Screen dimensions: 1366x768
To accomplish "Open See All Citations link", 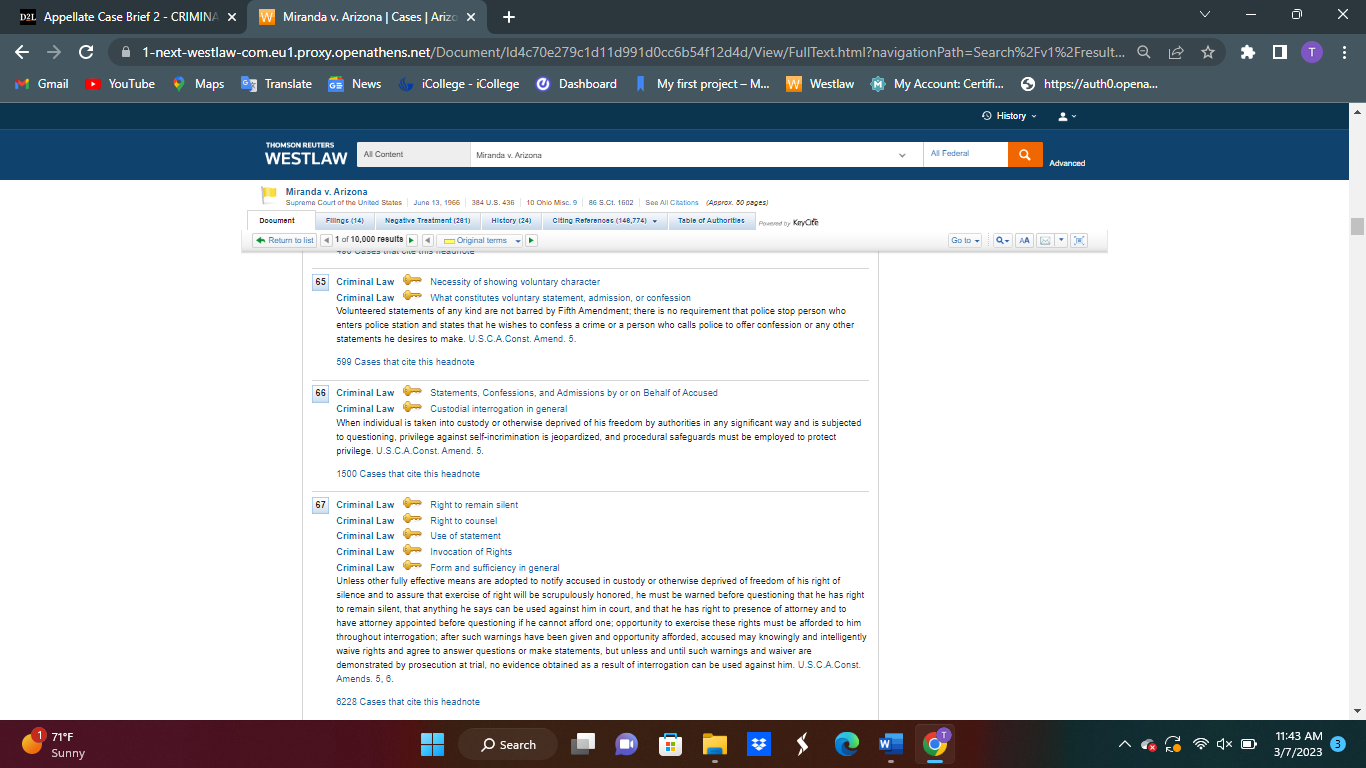I will (x=672, y=203).
